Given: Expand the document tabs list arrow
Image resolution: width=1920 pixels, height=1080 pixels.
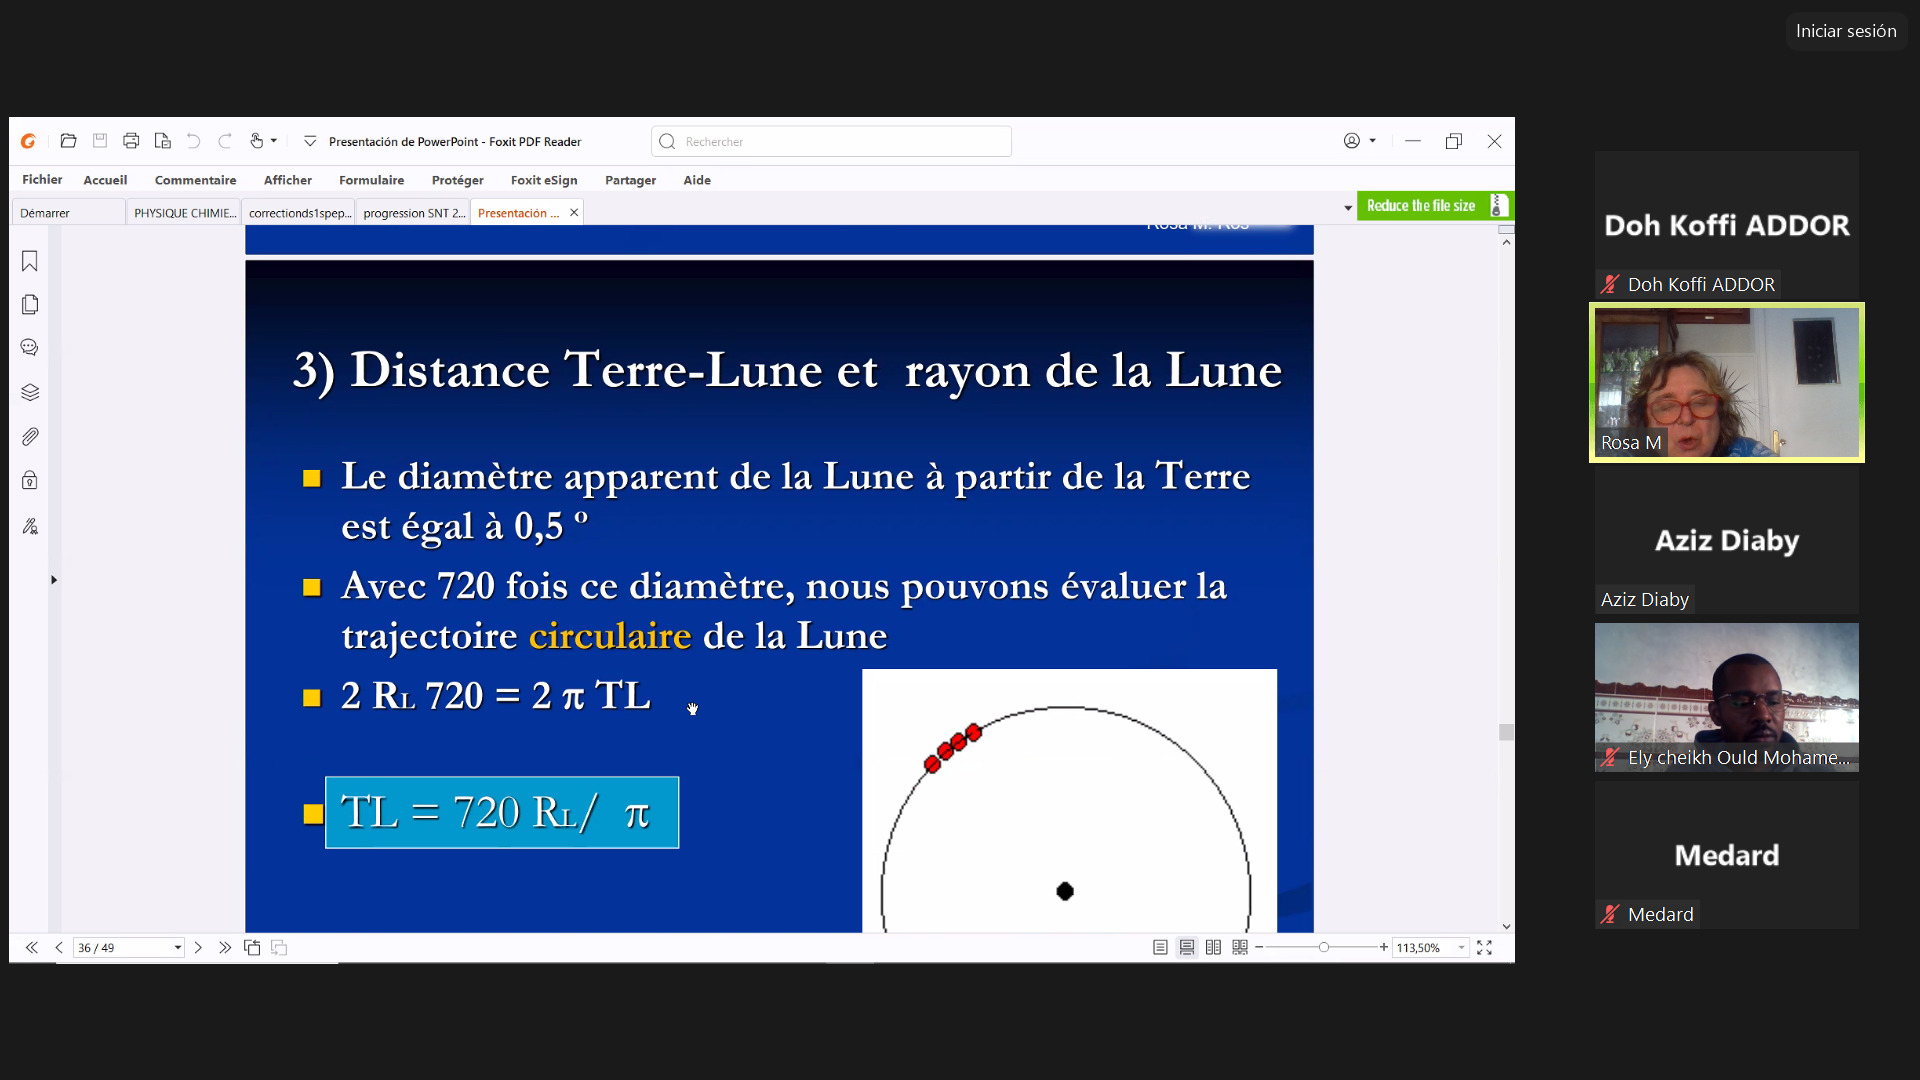Looking at the screenshot, I should coord(1348,208).
